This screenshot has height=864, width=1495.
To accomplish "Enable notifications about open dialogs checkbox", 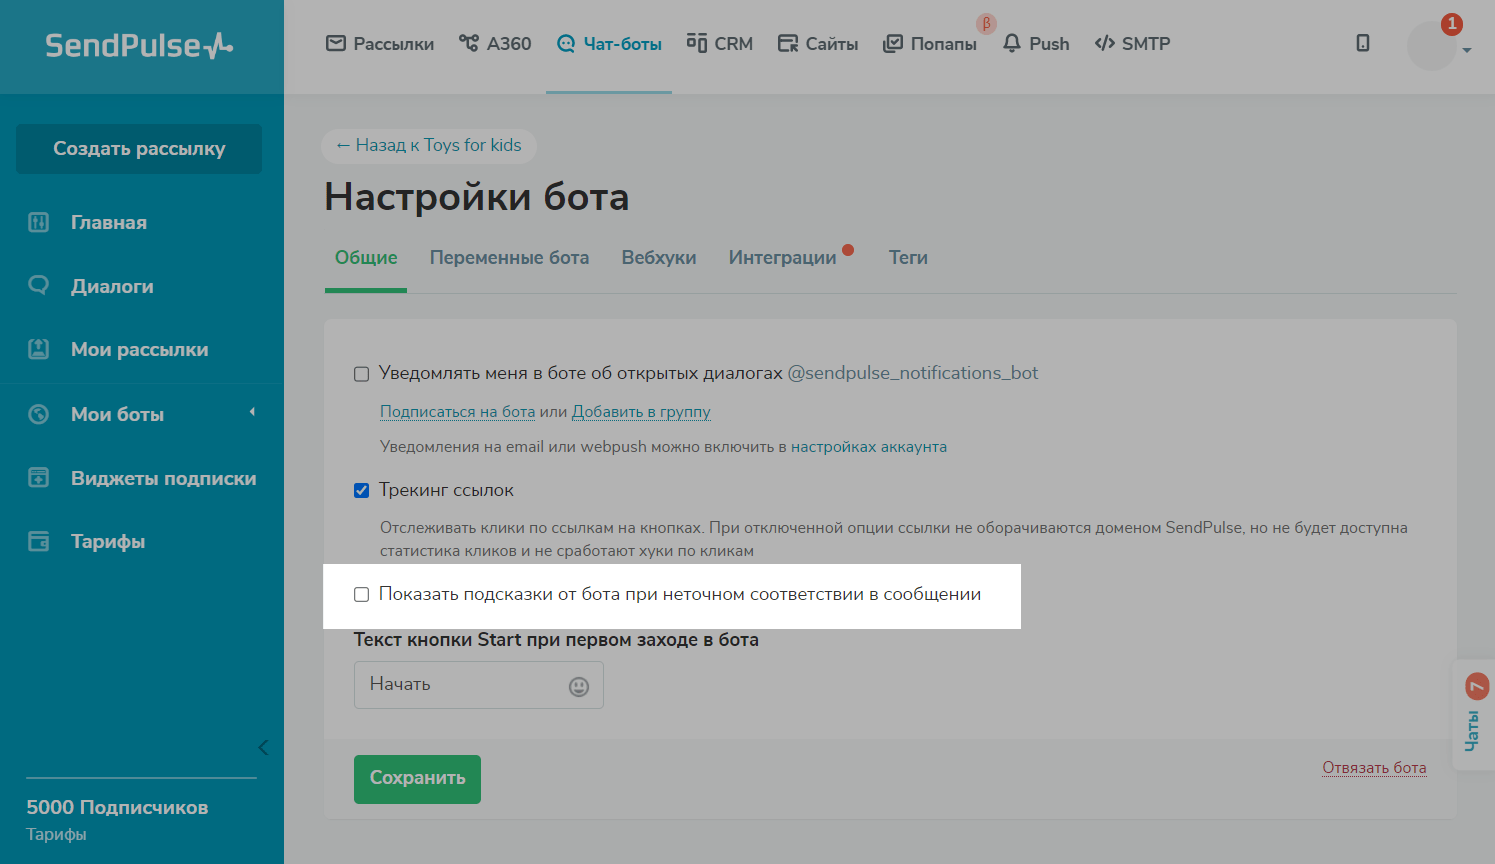I will pos(362,374).
